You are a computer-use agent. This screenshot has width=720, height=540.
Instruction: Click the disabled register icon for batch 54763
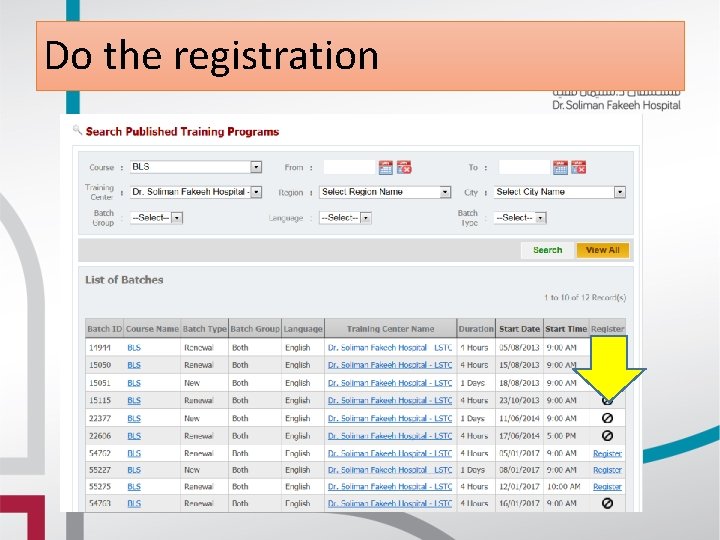(x=607, y=503)
